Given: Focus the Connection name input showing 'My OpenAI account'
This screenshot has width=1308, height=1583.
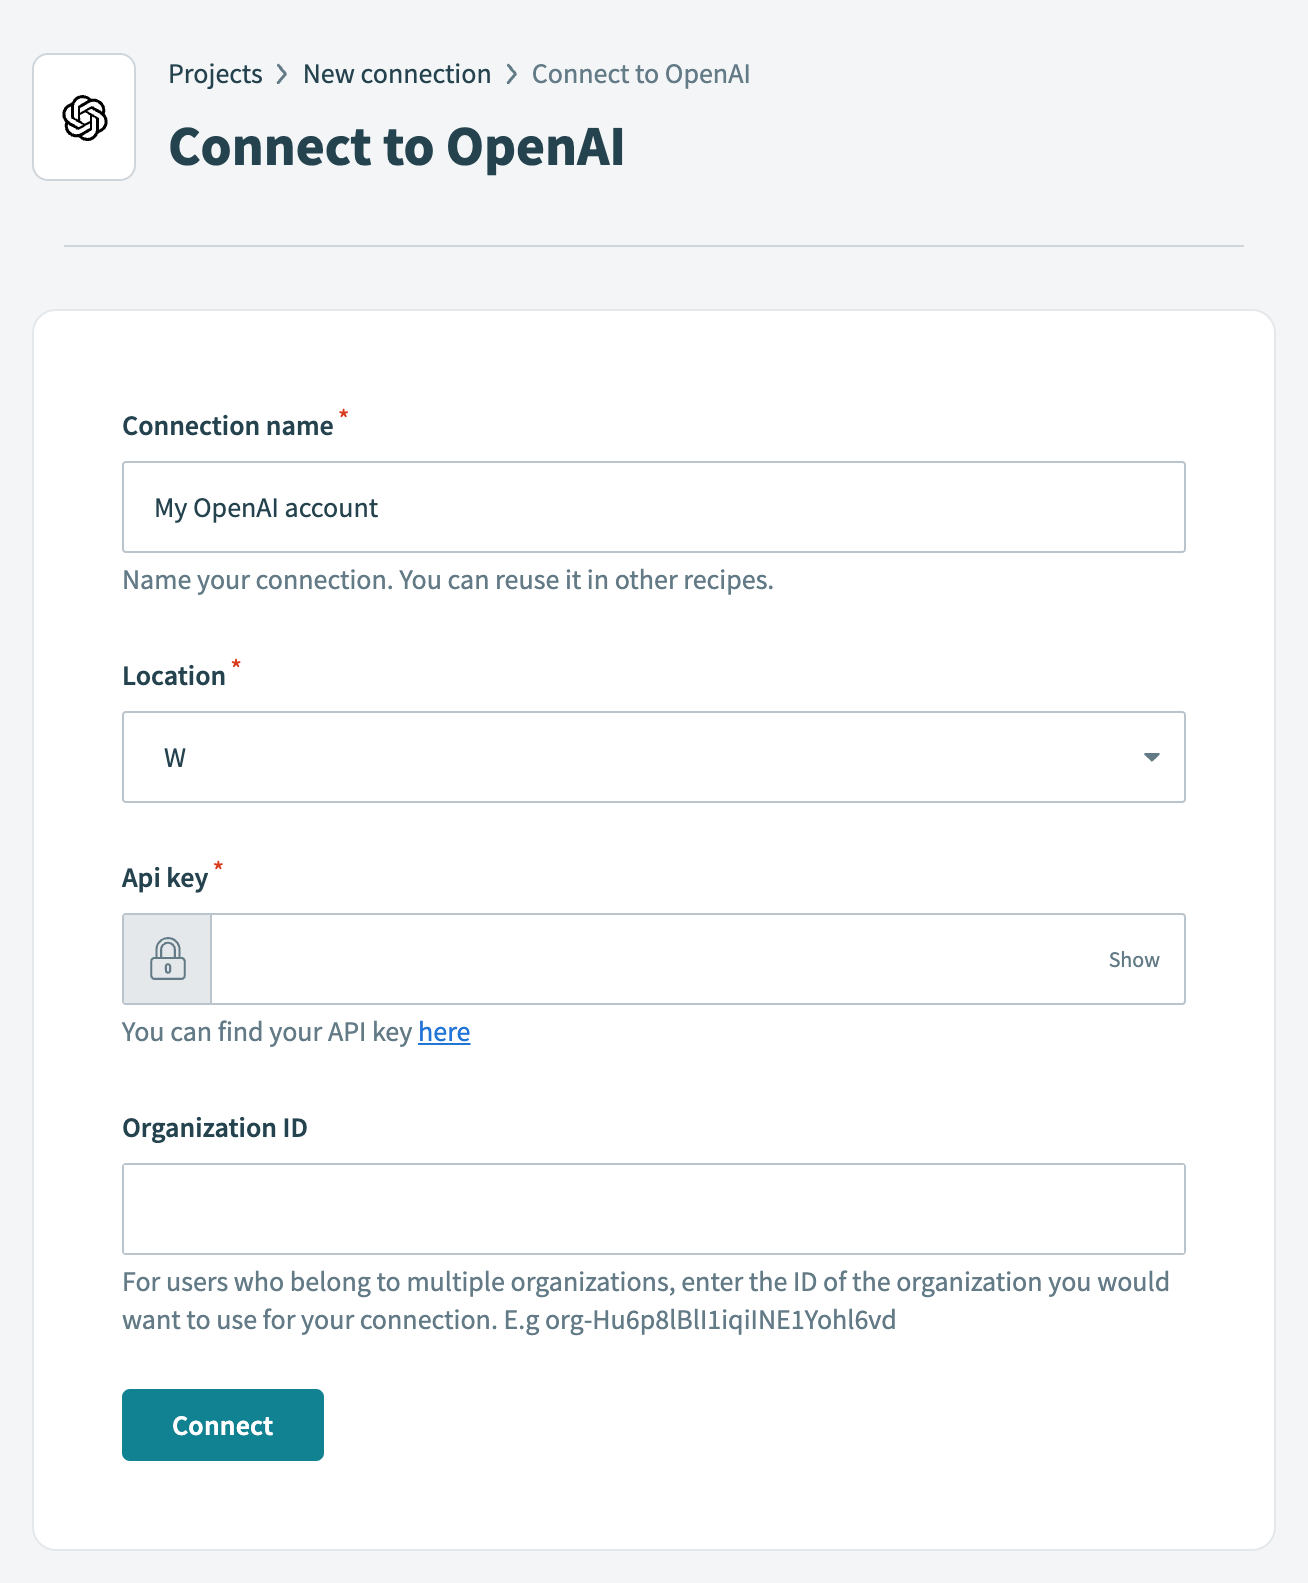Looking at the screenshot, I should 654,507.
